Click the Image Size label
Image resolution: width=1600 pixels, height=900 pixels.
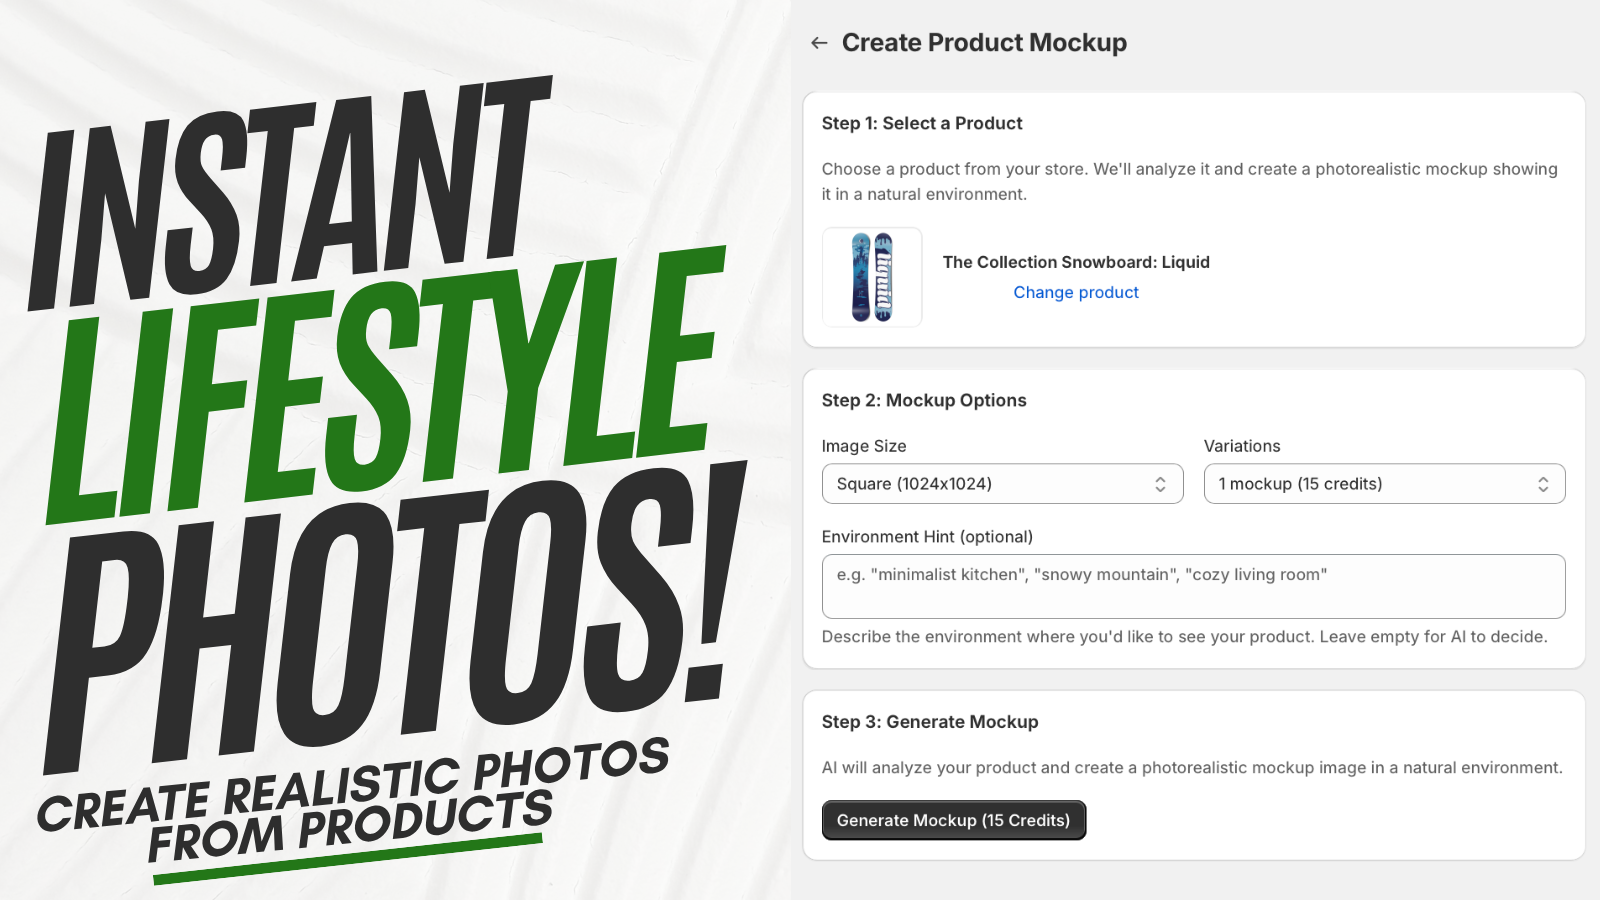click(864, 446)
